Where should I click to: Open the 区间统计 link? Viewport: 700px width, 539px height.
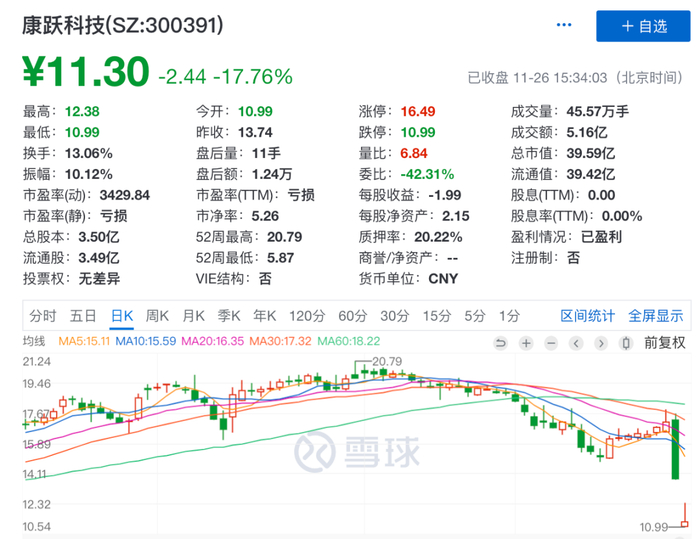tap(588, 316)
